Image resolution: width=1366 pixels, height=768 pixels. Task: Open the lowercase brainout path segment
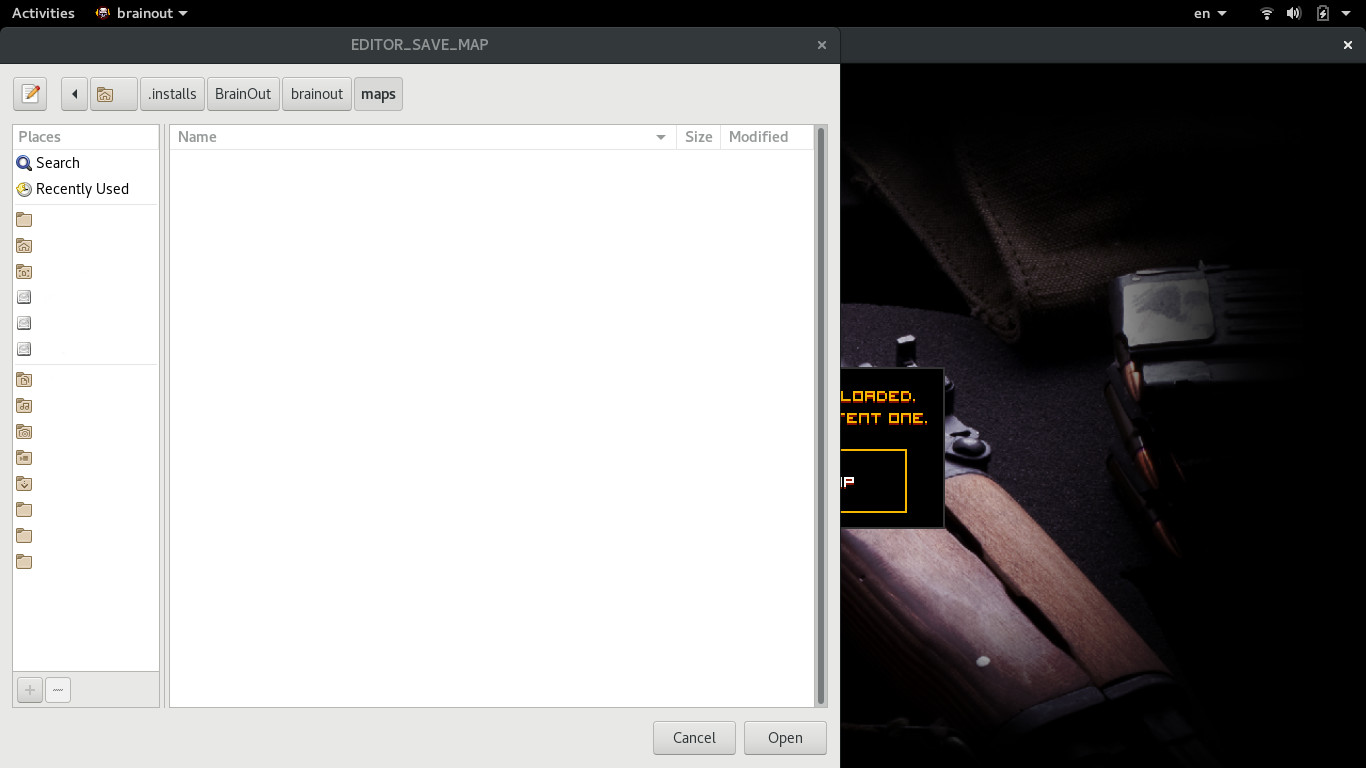(317, 94)
